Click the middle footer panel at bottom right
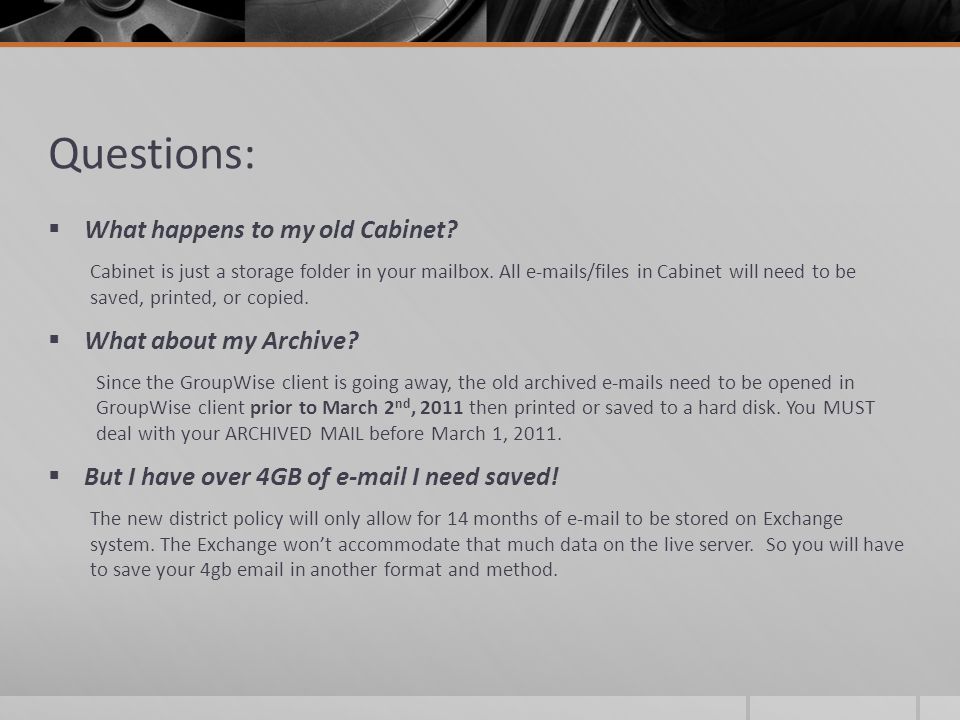The width and height of the screenshot is (960, 720). point(833,708)
